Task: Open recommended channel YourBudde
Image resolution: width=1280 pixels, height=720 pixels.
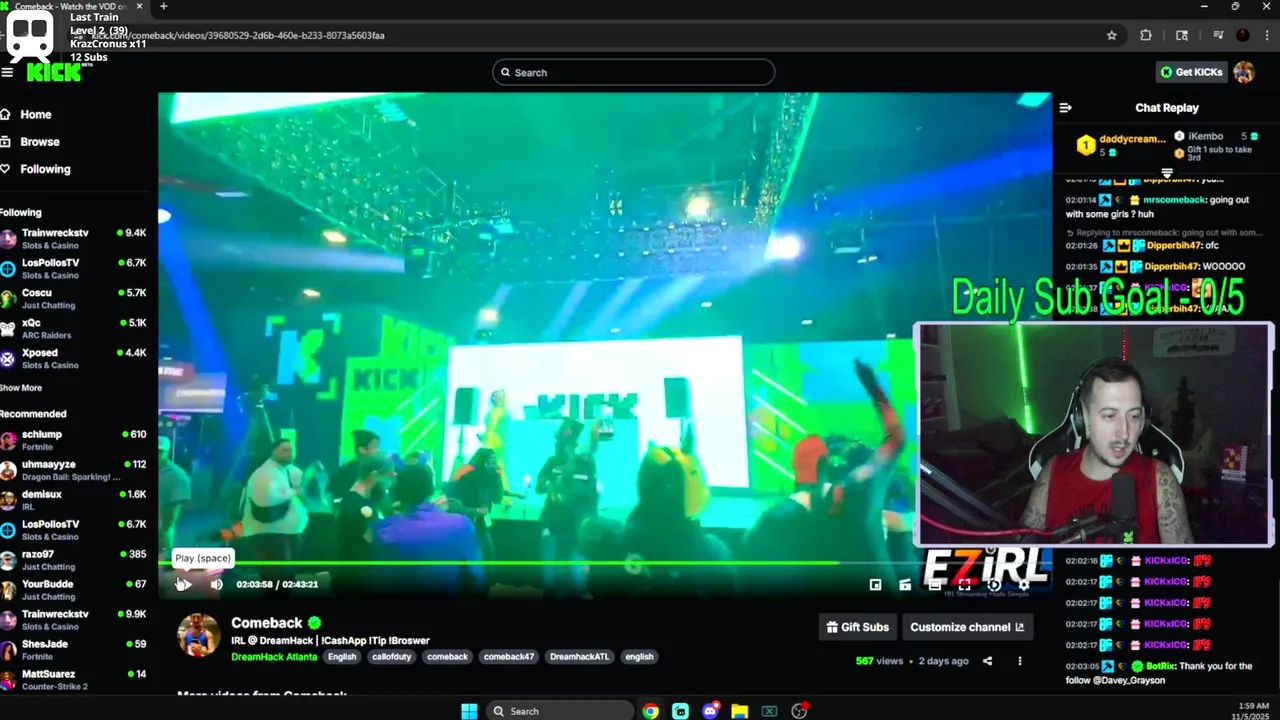Action: coord(74,590)
